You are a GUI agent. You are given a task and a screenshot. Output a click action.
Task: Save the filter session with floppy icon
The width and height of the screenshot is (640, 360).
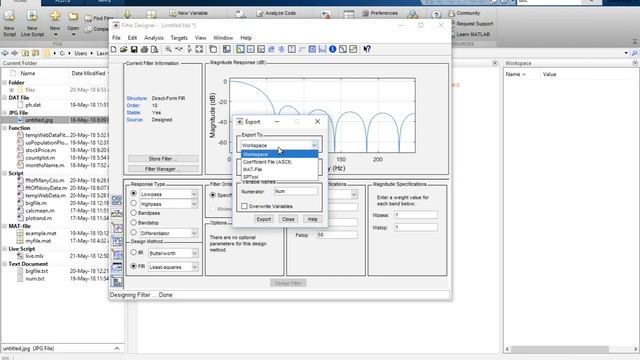click(x=134, y=49)
